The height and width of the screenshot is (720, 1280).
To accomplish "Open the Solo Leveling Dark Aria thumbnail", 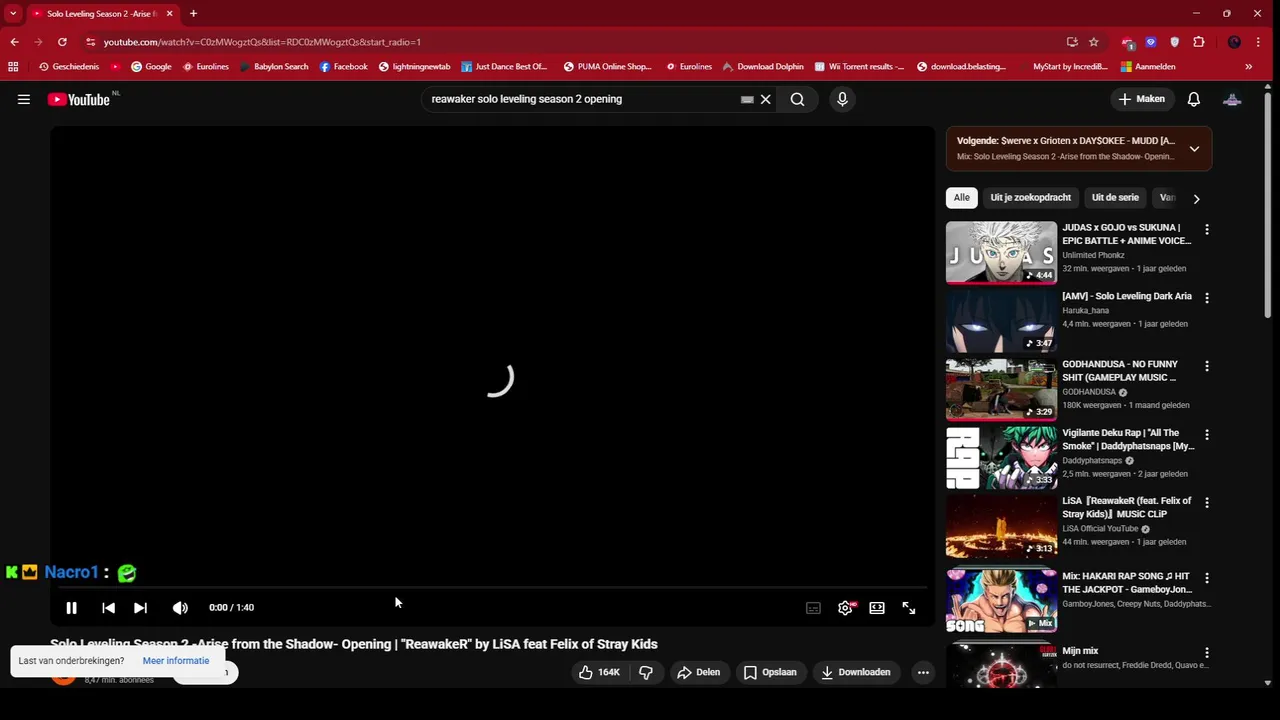I will pyautogui.click(x=1001, y=320).
